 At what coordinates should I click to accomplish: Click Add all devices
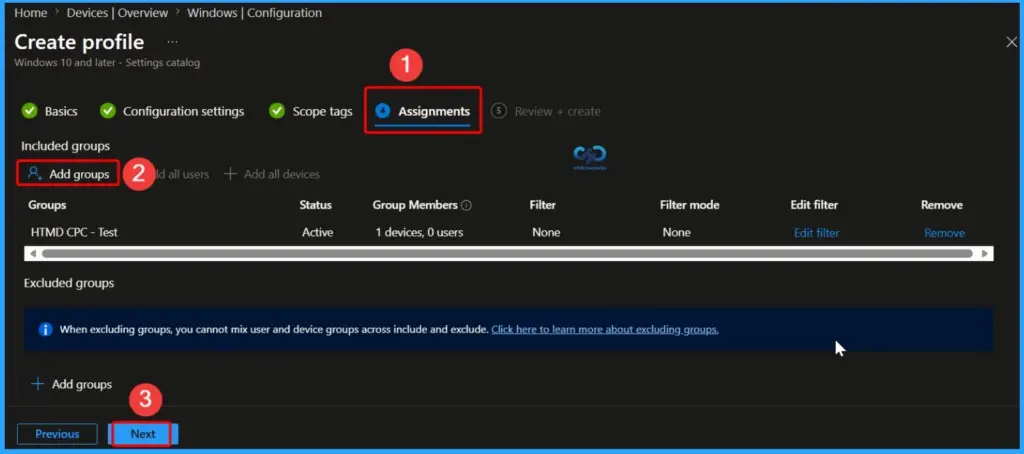point(272,174)
